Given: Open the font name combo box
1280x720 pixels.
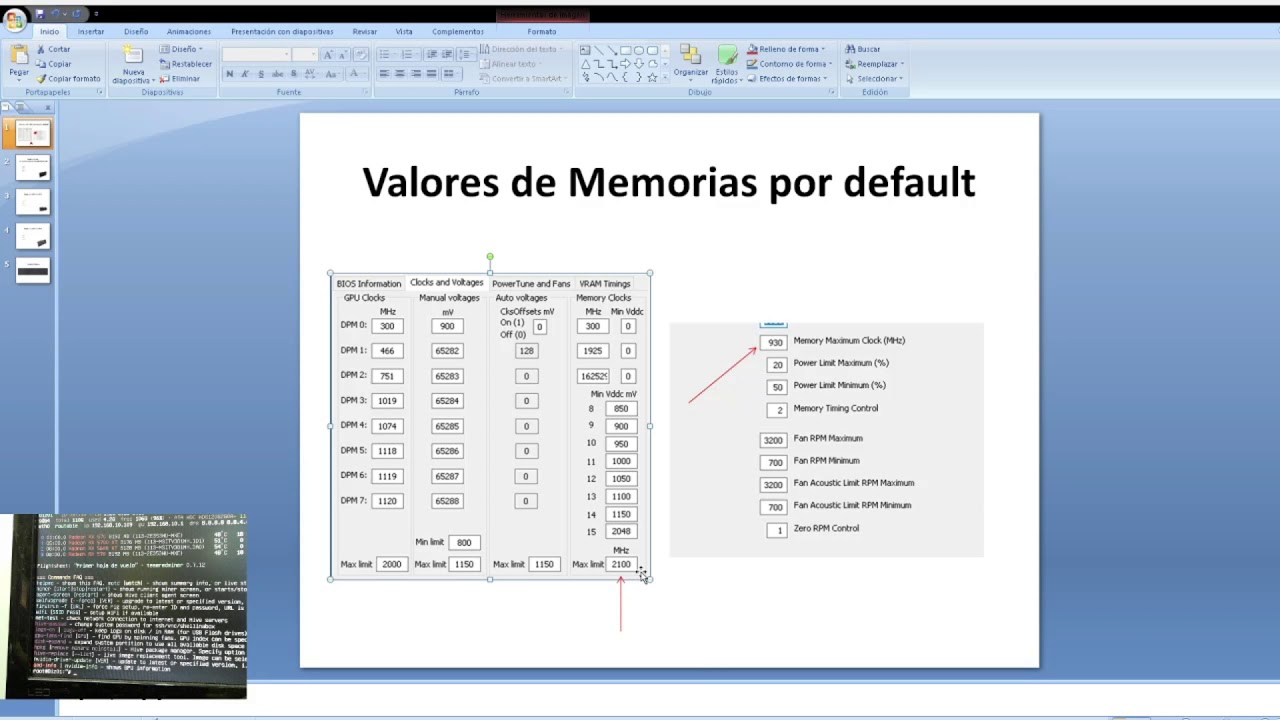Looking at the screenshot, I should pyautogui.click(x=256, y=54).
